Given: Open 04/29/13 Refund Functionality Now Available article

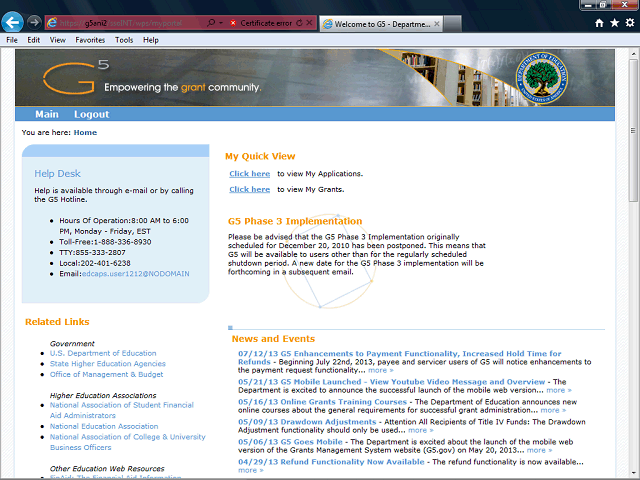Looking at the screenshot, I should 331,462.
